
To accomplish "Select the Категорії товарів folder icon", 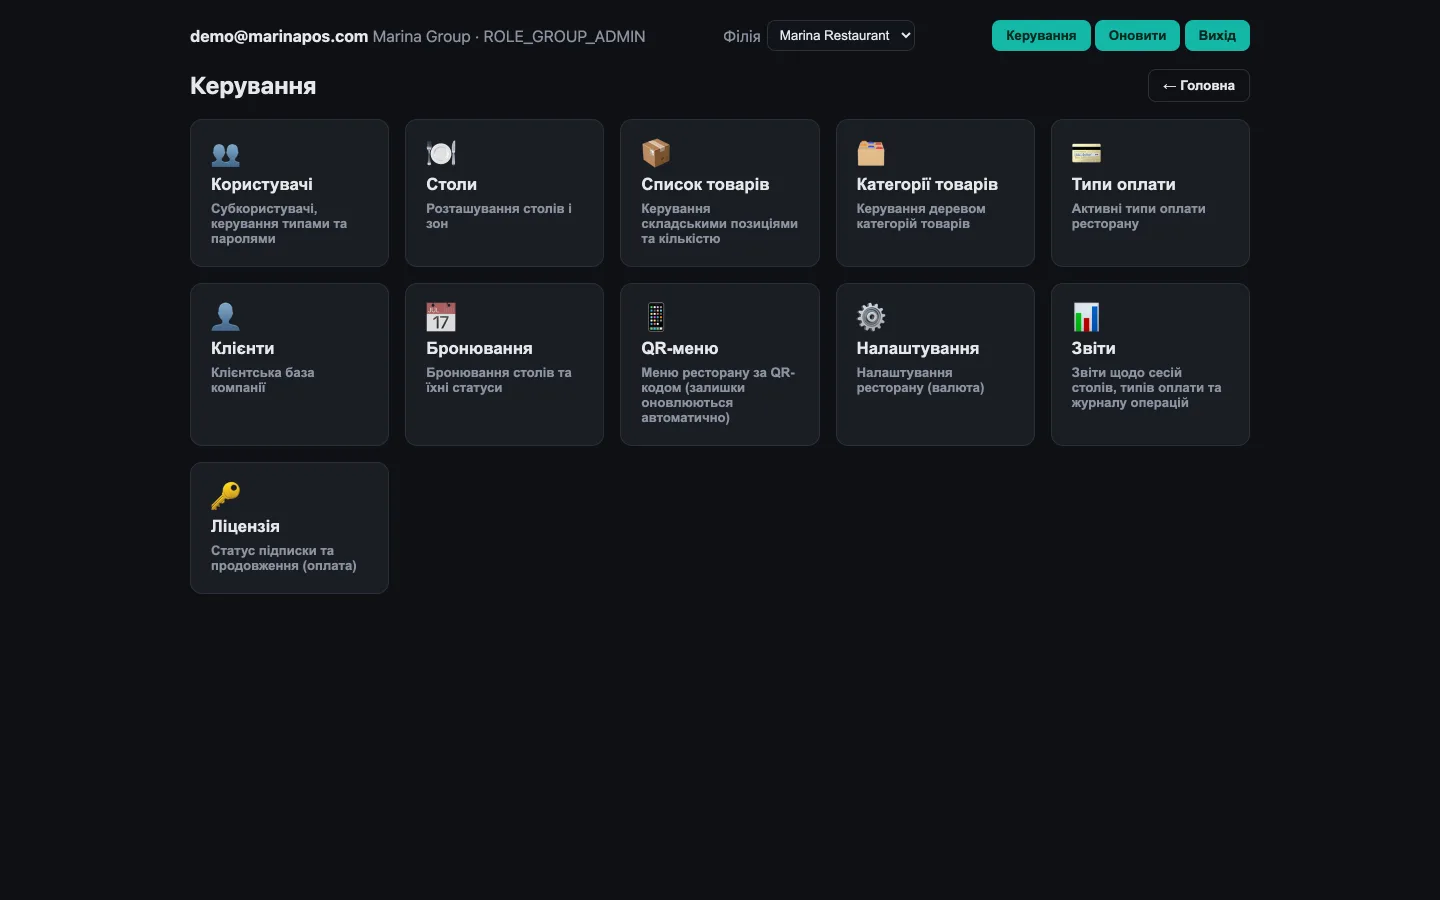I will (x=871, y=153).
